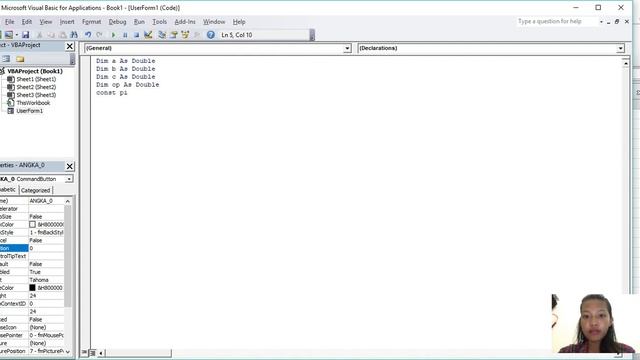The width and height of the screenshot is (640, 360).
Task: Click the Reset stop icon
Action: 136,35
